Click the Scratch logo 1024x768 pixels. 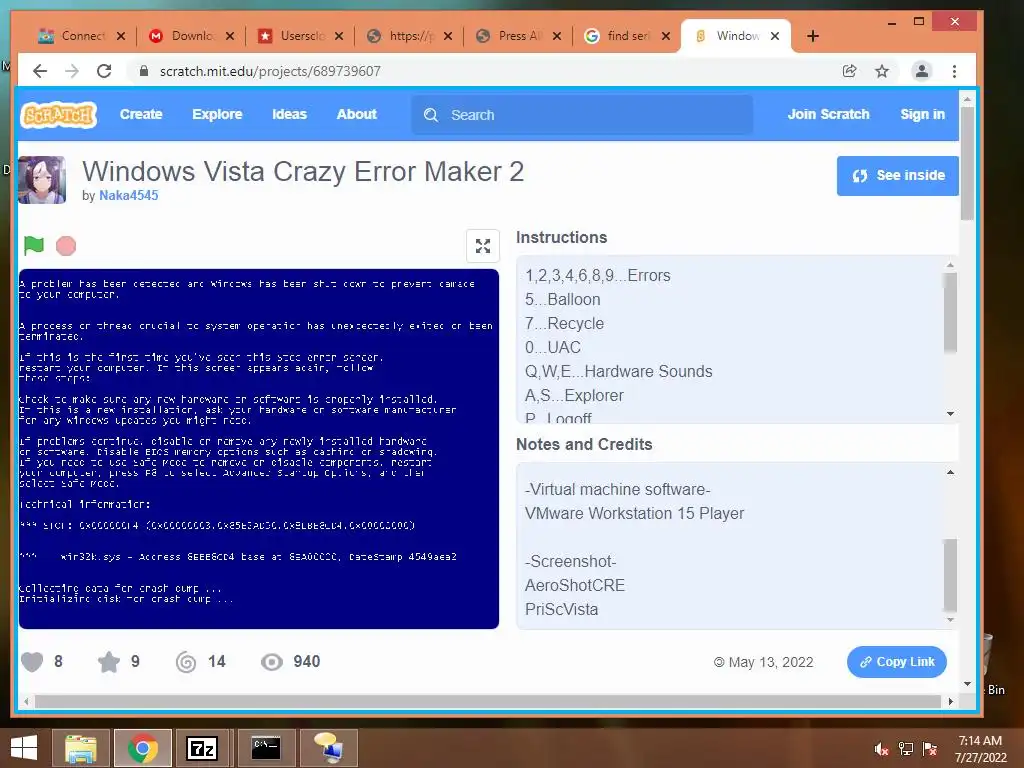click(59, 115)
